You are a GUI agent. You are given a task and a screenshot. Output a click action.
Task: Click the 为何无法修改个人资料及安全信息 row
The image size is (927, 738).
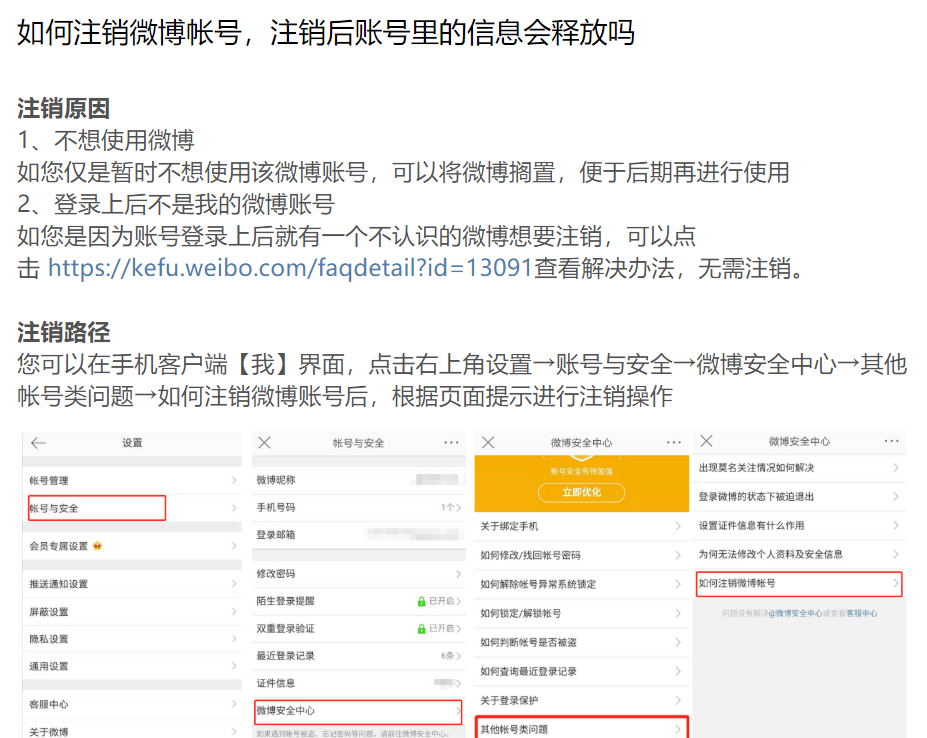coord(799,554)
